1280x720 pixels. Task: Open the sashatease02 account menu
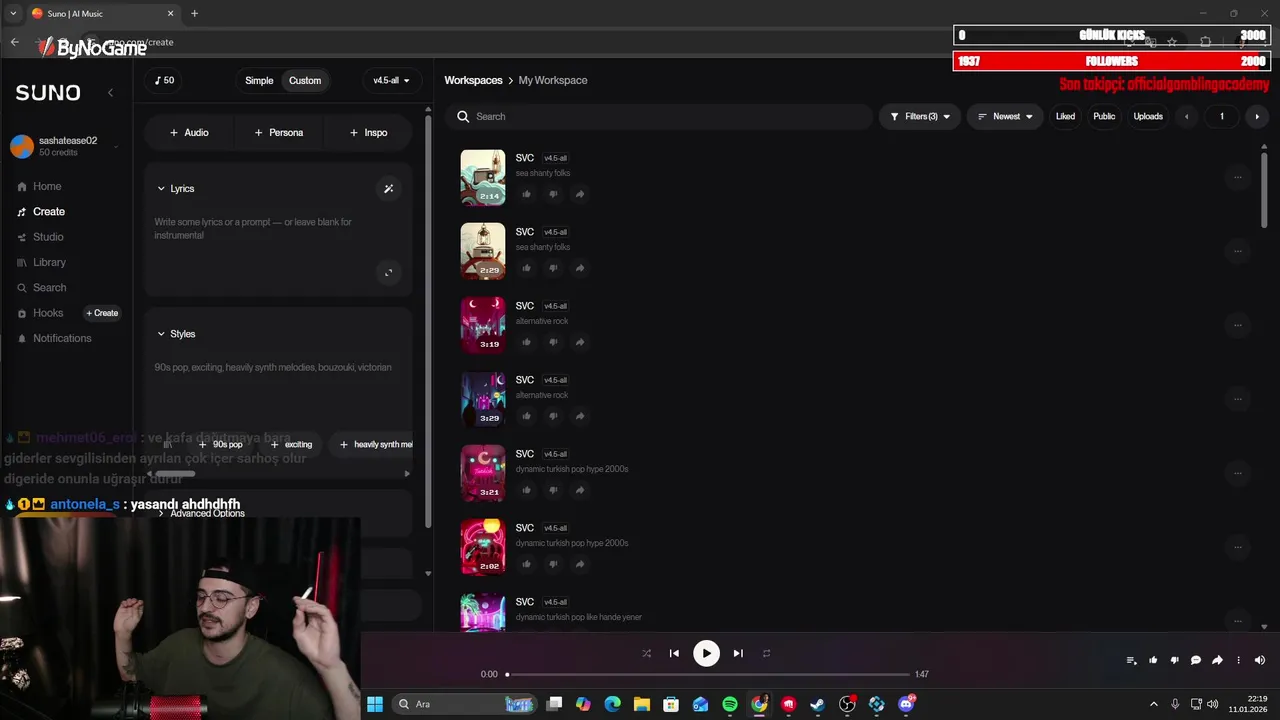click(65, 146)
